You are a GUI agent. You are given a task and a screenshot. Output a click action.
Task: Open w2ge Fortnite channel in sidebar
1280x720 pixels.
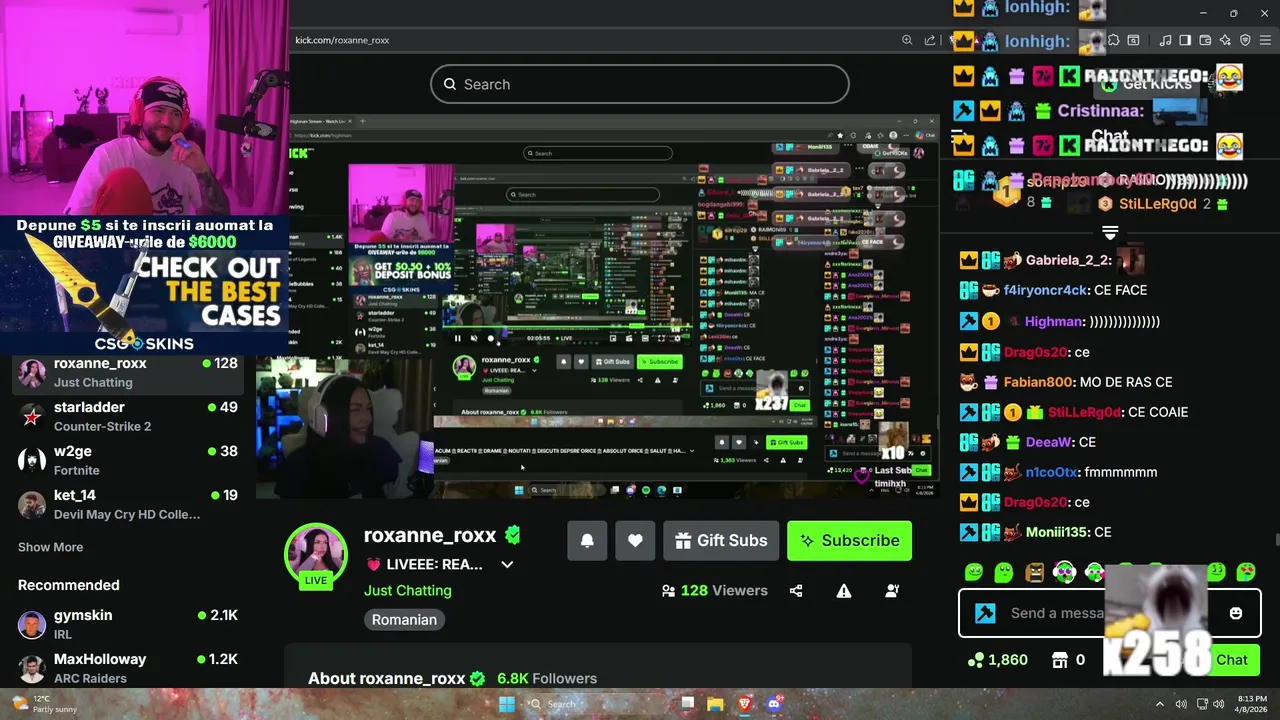coord(130,460)
